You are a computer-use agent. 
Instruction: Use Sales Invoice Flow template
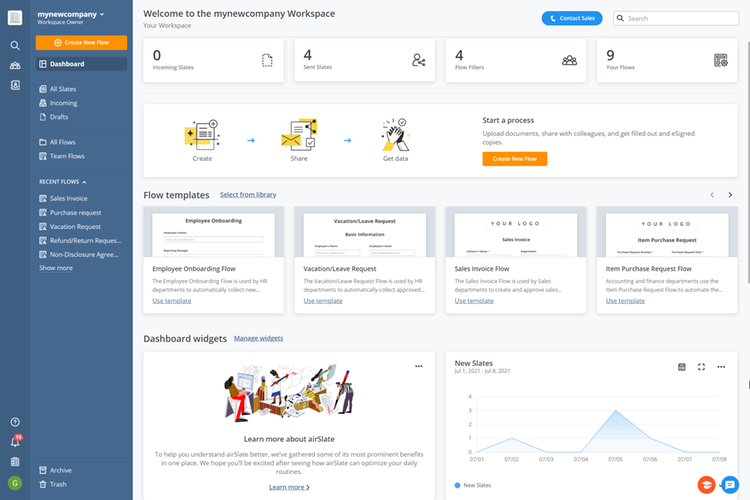tap(474, 301)
